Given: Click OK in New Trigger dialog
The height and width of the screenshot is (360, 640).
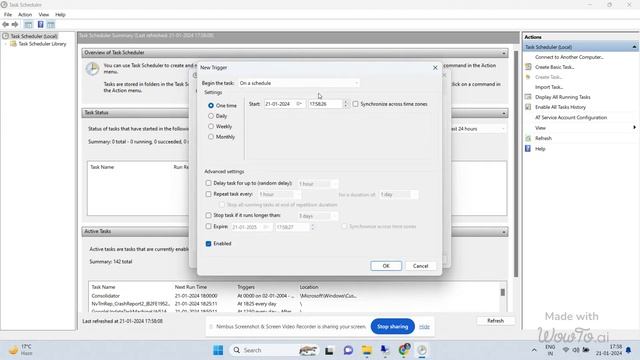Looking at the screenshot, I should click(386, 266).
